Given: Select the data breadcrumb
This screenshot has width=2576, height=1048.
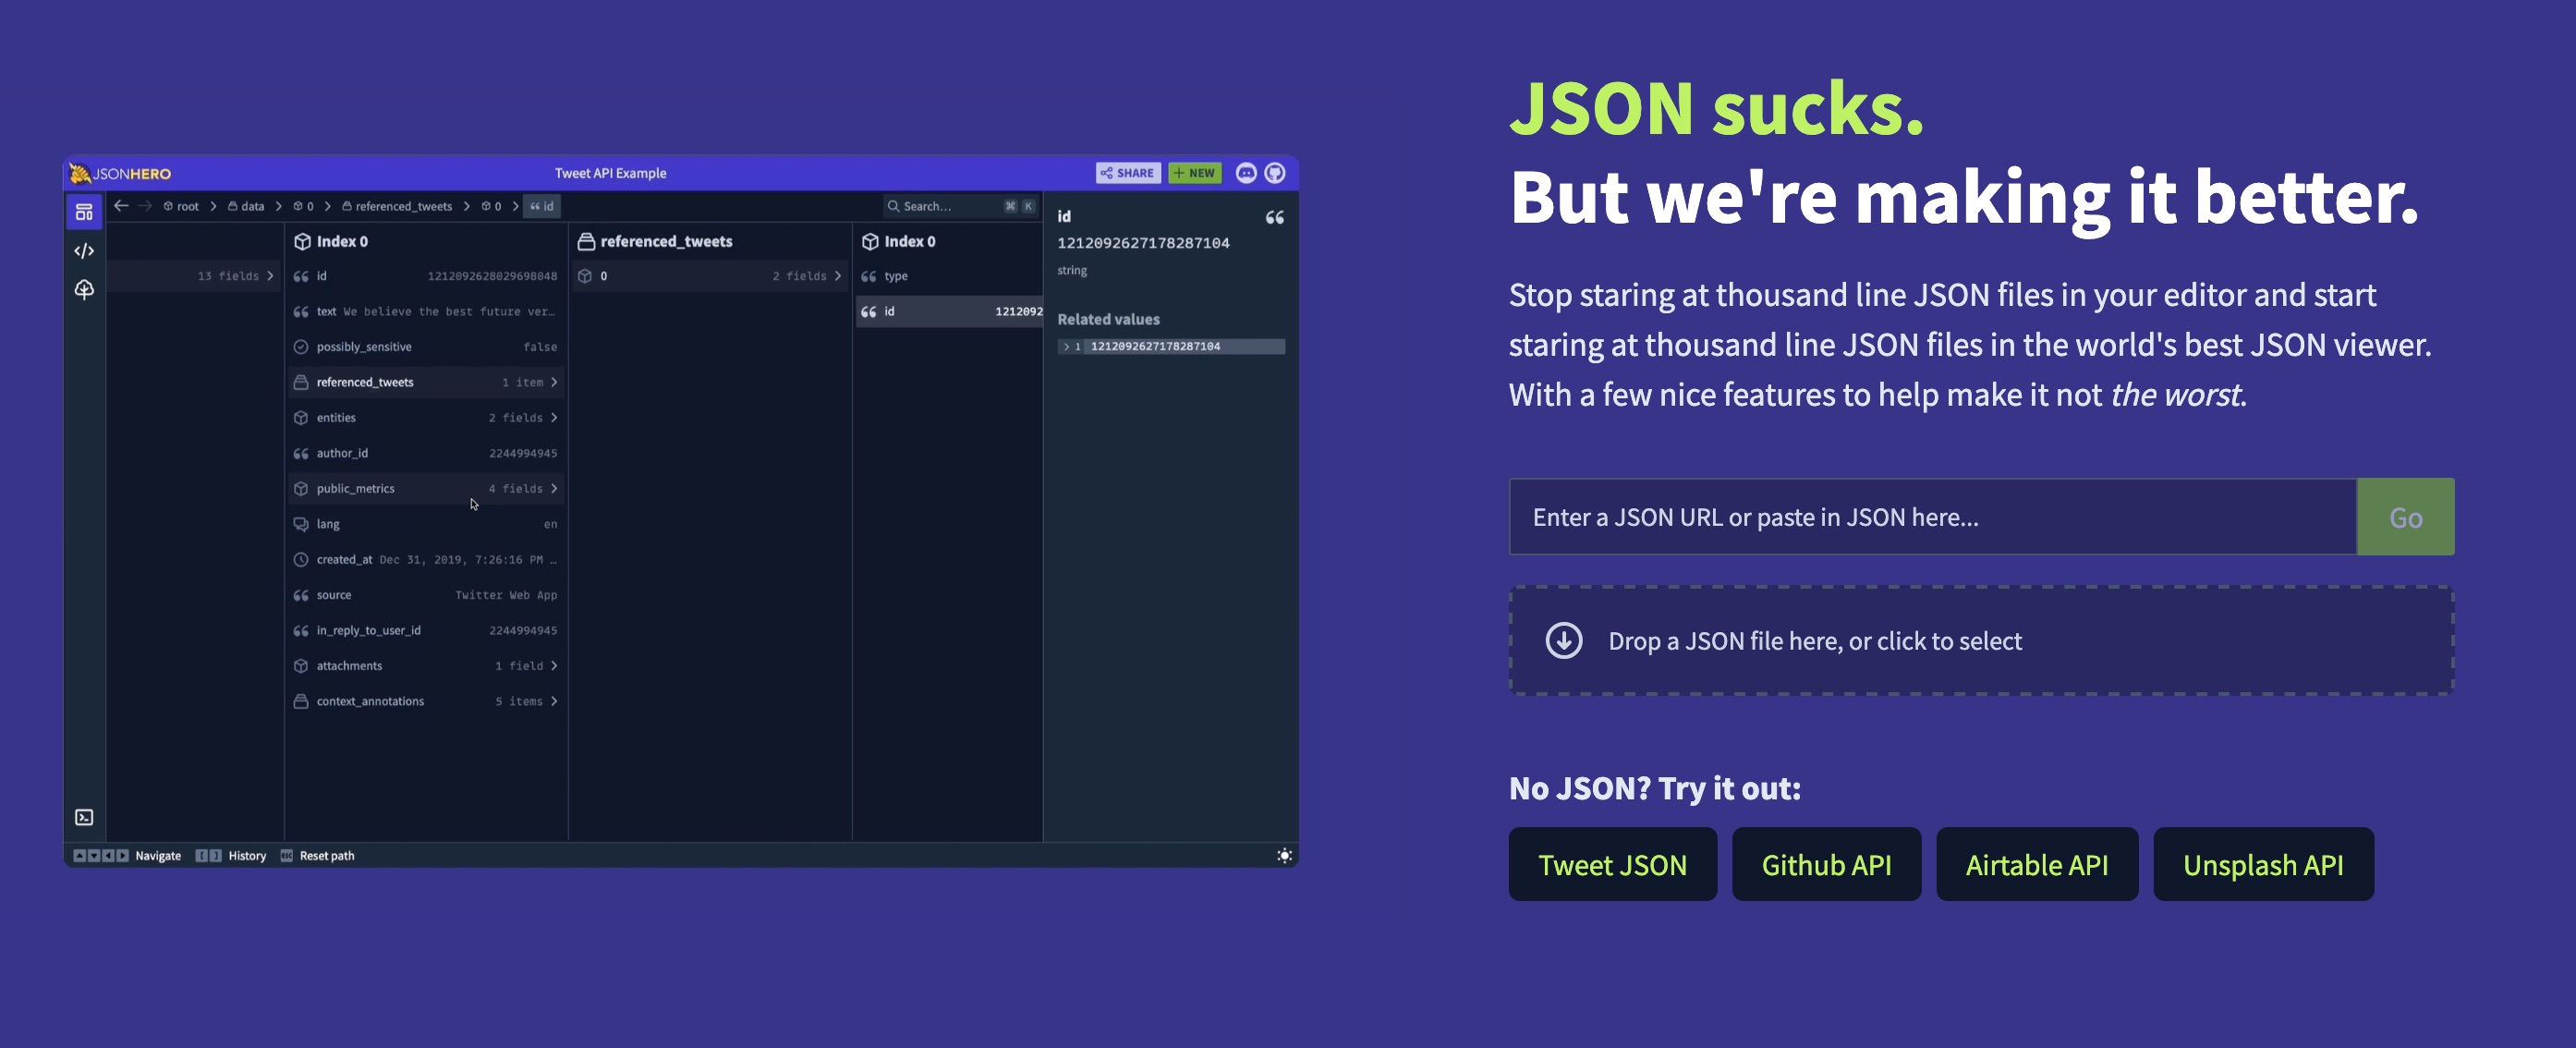Looking at the screenshot, I should tap(246, 206).
